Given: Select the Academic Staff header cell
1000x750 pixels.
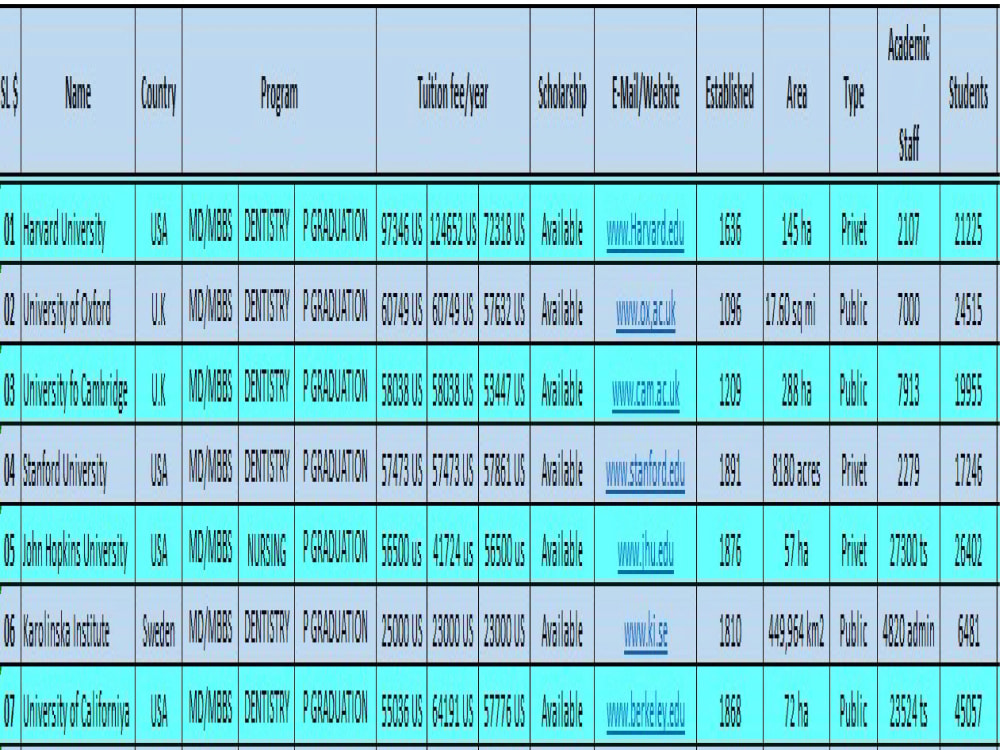Looking at the screenshot, I should (x=908, y=93).
